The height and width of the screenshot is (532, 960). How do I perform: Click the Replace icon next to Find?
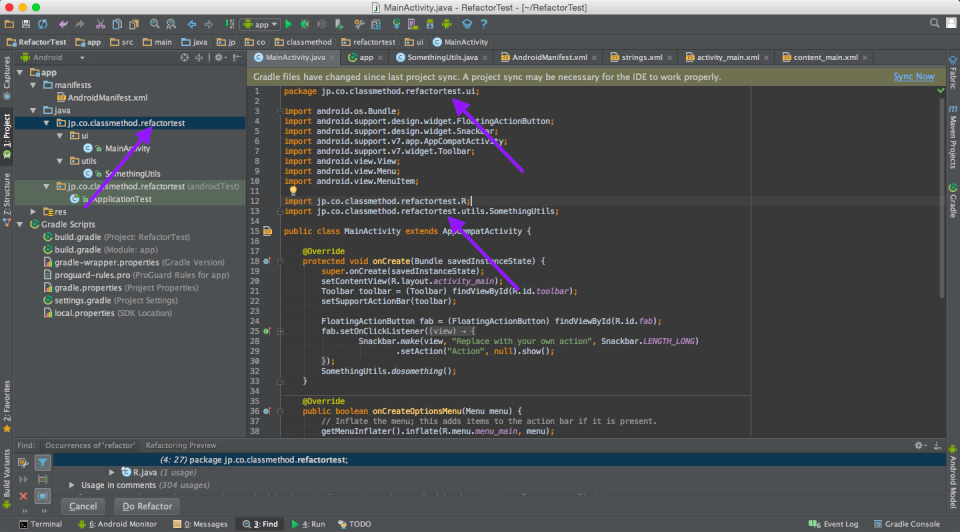click(171, 24)
